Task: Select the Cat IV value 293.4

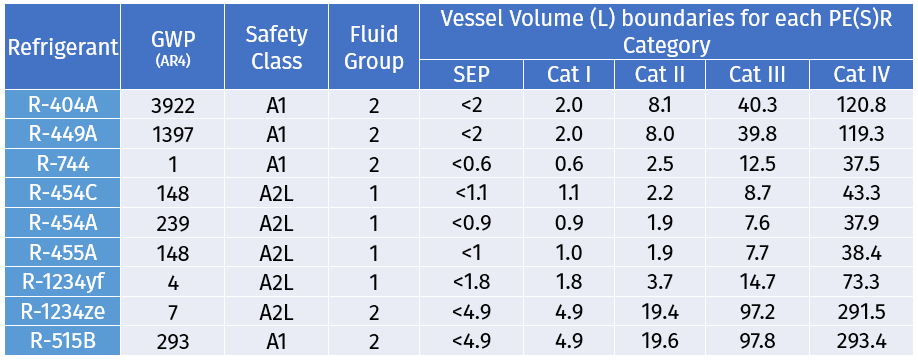Action: tap(862, 341)
